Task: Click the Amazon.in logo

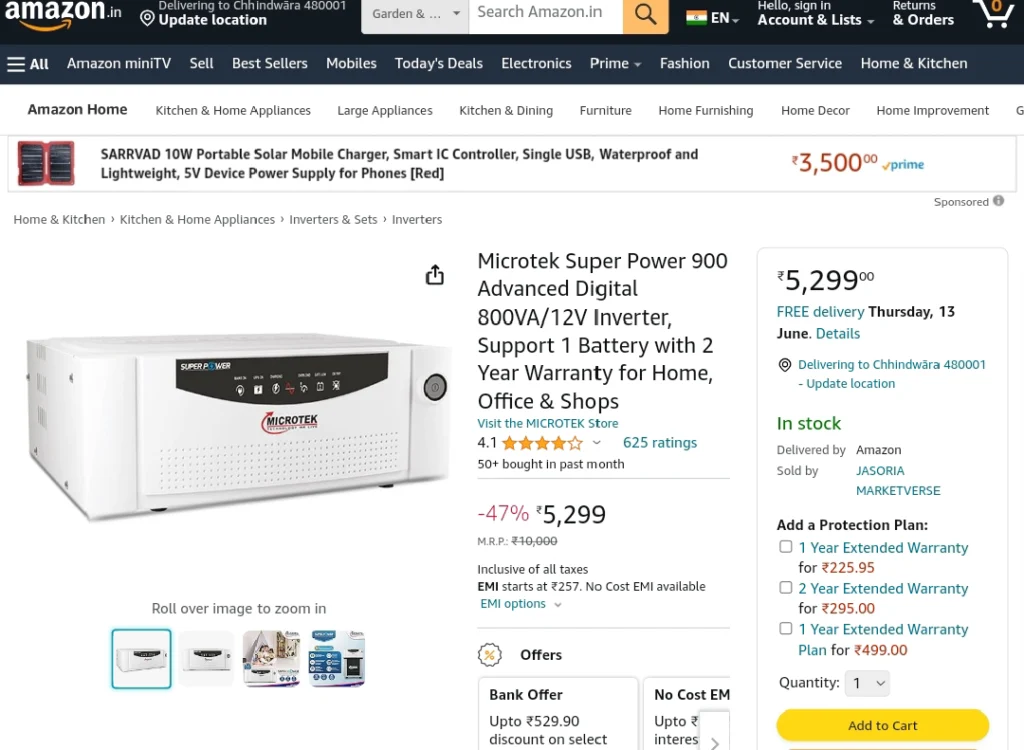Action: 63,14
